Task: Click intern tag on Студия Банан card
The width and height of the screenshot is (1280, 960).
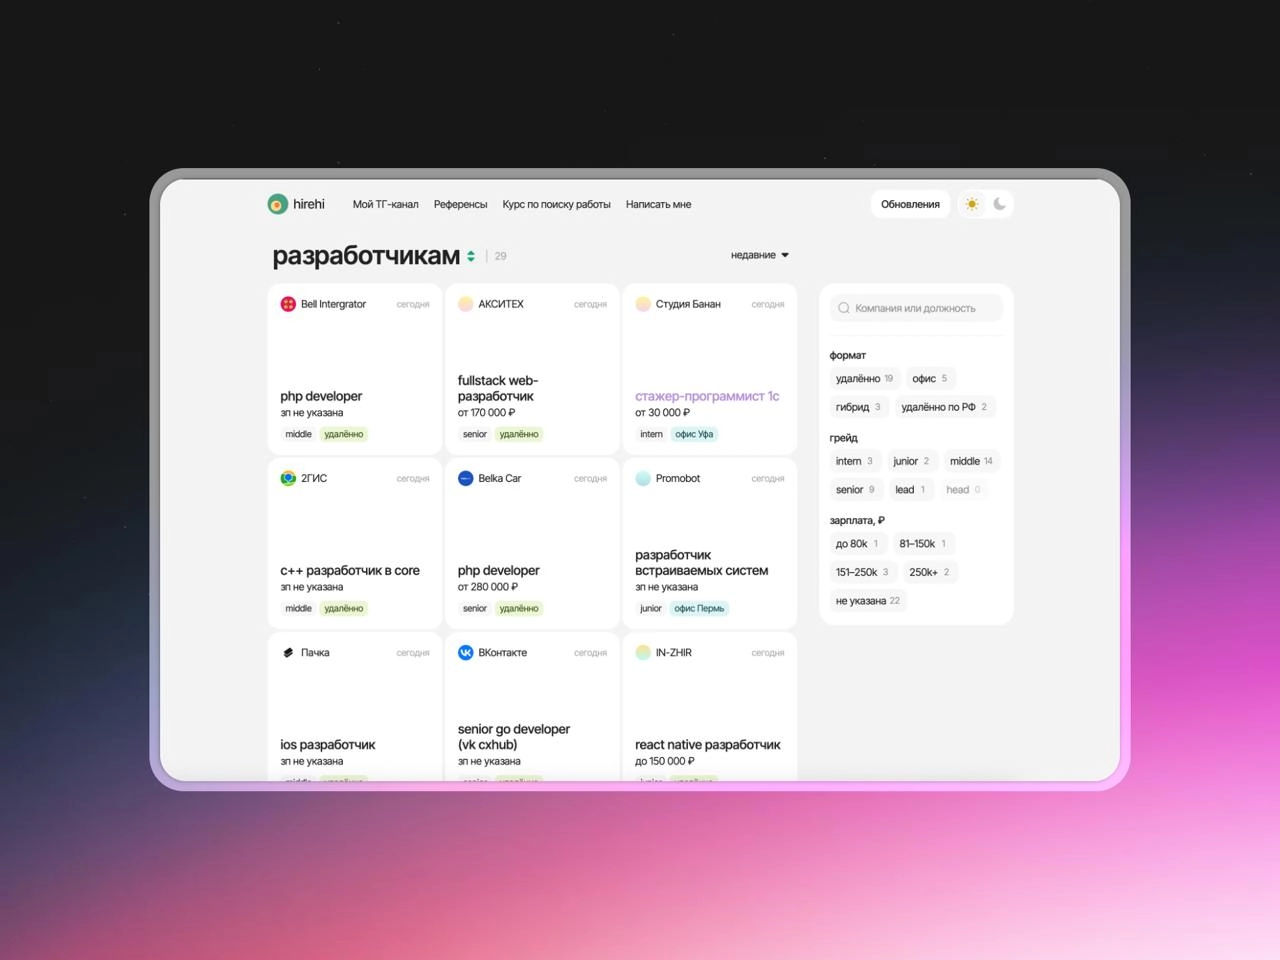Action: [x=651, y=434]
